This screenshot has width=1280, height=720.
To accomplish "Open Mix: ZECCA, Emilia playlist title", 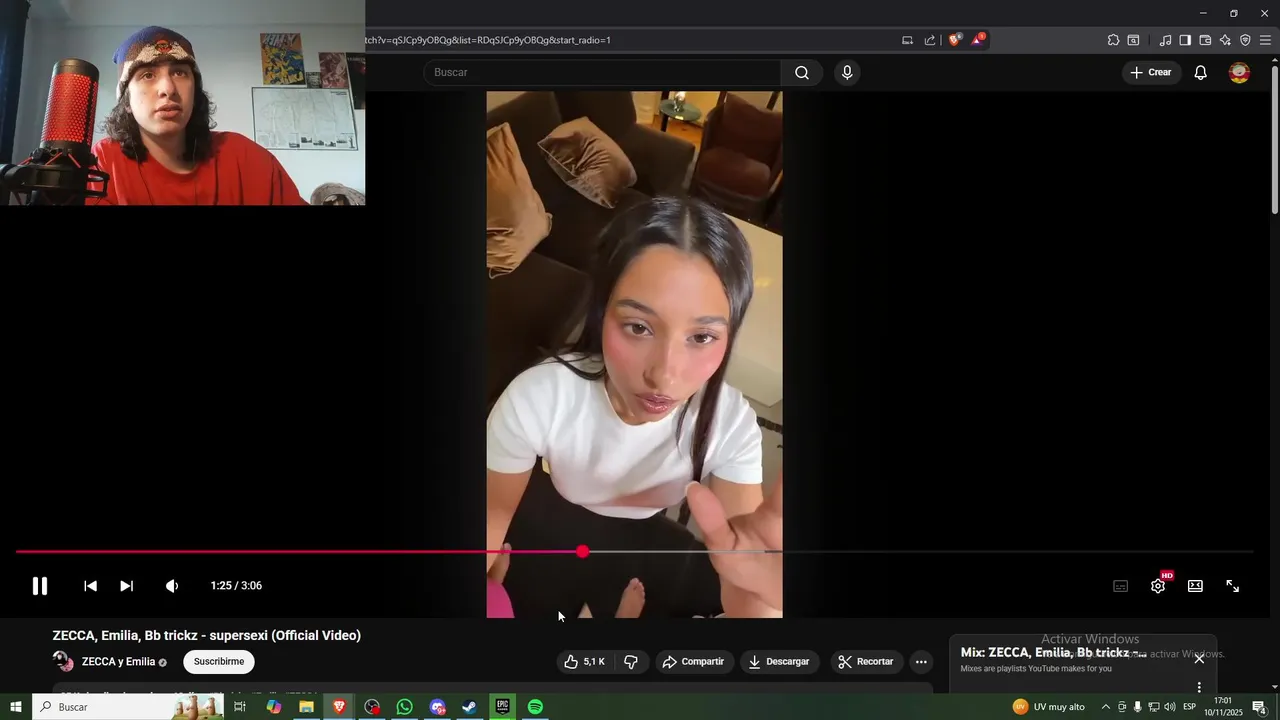I will coord(1054,653).
